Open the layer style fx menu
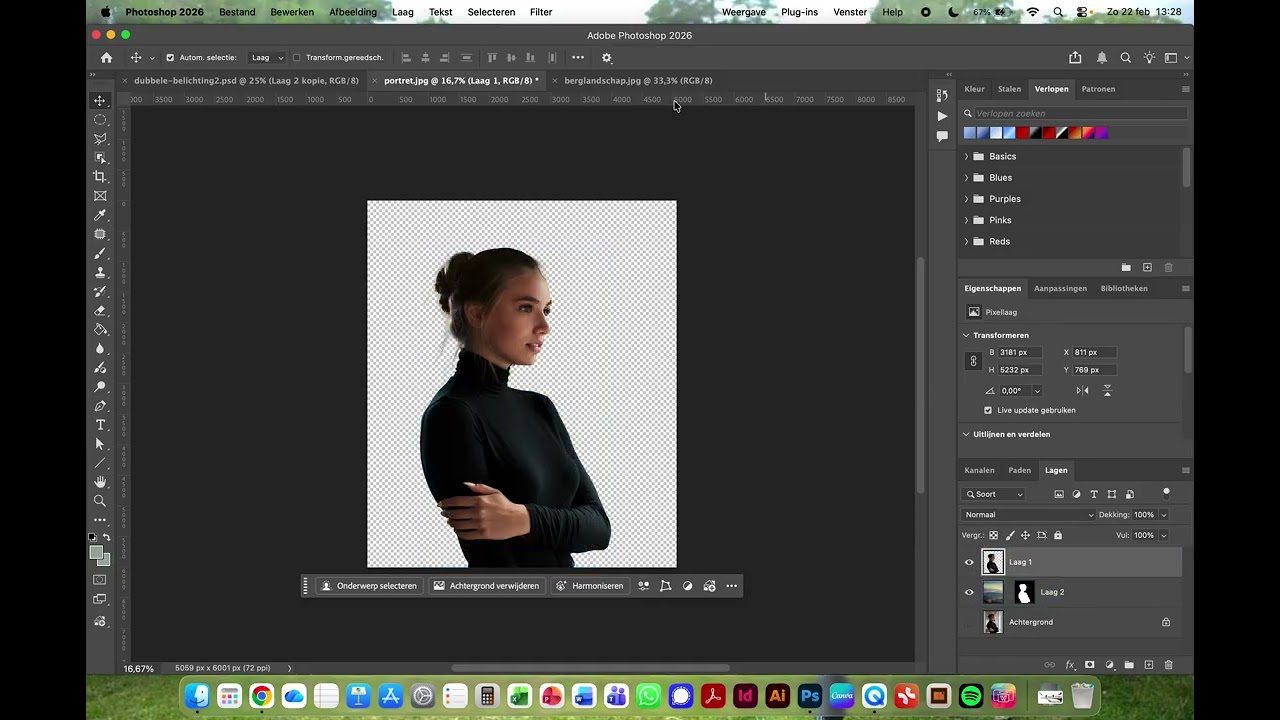The width and height of the screenshot is (1280, 720). pyautogui.click(x=1070, y=665)
